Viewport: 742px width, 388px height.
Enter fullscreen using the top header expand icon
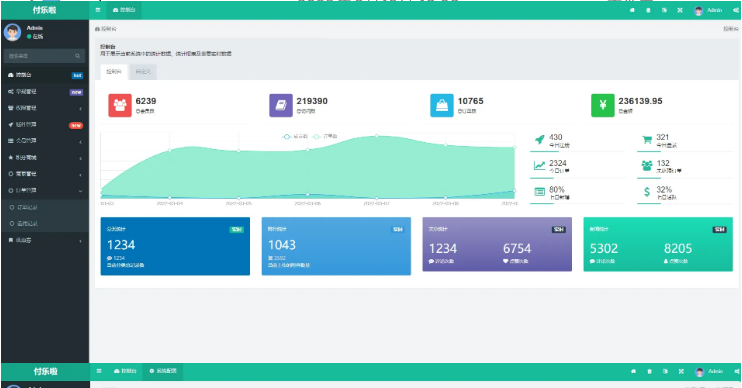(680, 10)
